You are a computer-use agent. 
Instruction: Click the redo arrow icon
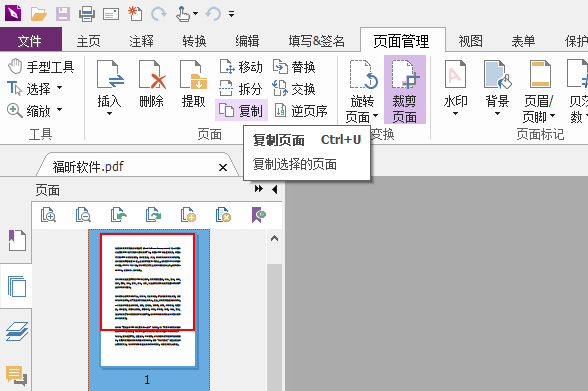[x=159, y=14]
